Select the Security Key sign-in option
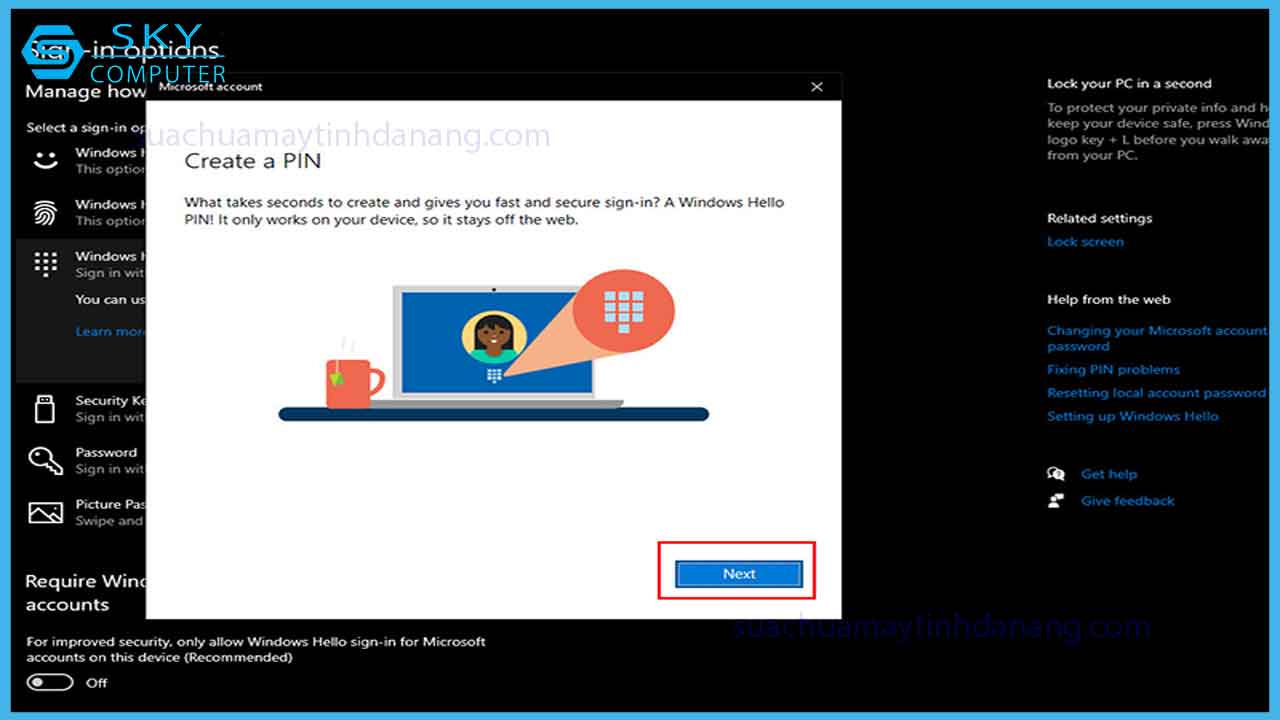This screenshot has width=1280, height=720. tap(45, 408)
